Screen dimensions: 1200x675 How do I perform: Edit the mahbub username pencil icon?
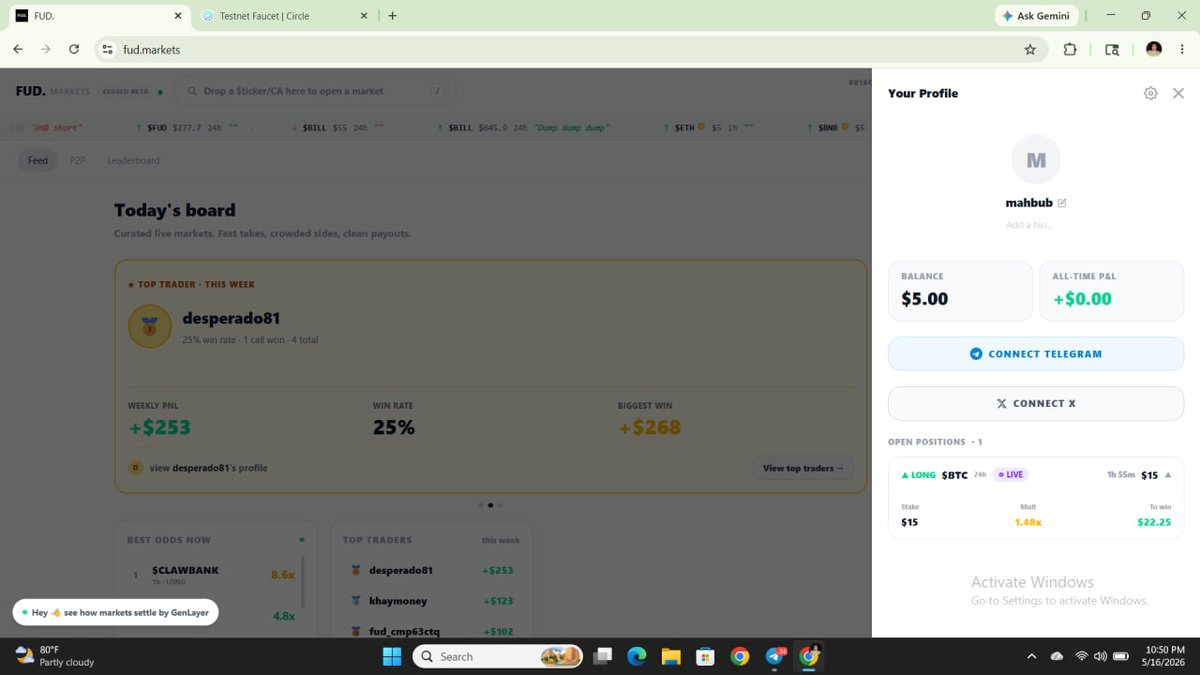(1062, 203)
